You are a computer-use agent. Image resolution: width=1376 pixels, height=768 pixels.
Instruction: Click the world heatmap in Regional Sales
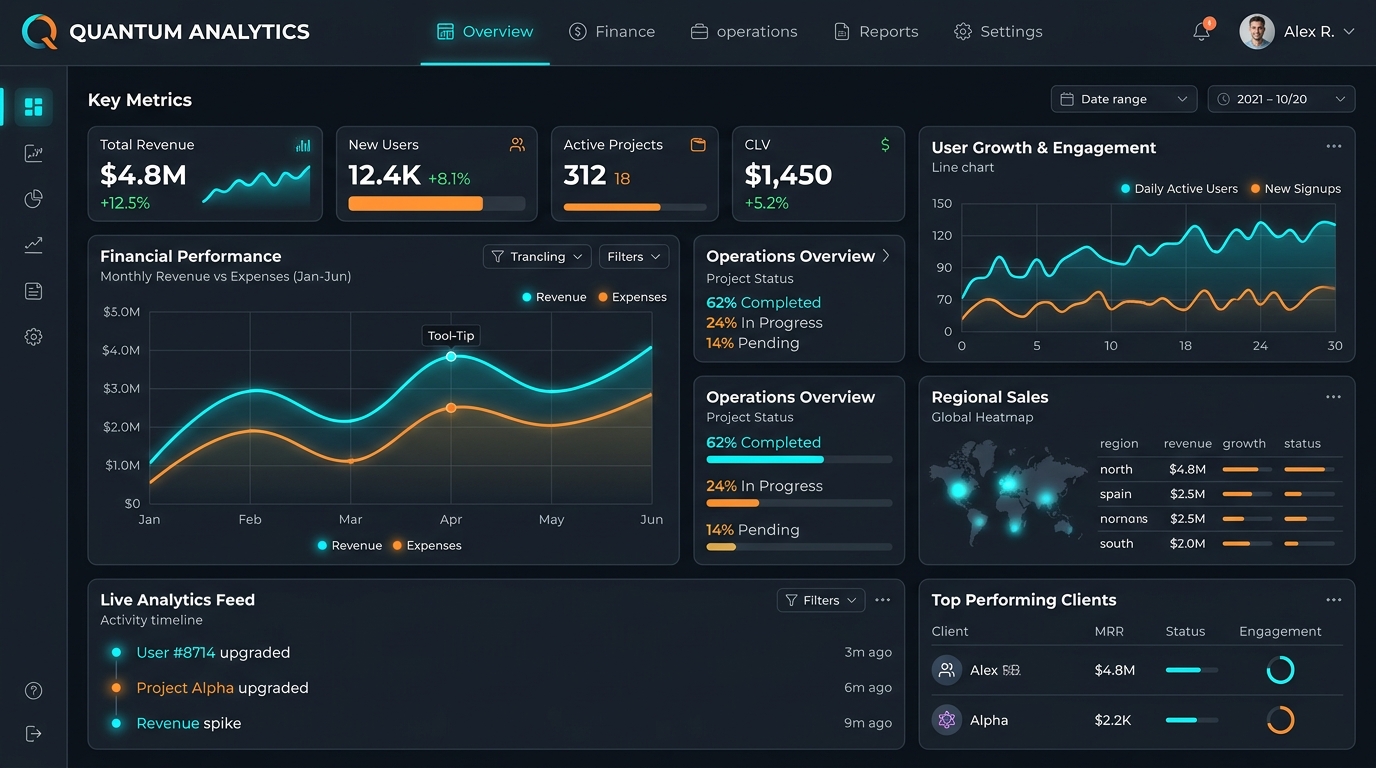(1008, 493)
